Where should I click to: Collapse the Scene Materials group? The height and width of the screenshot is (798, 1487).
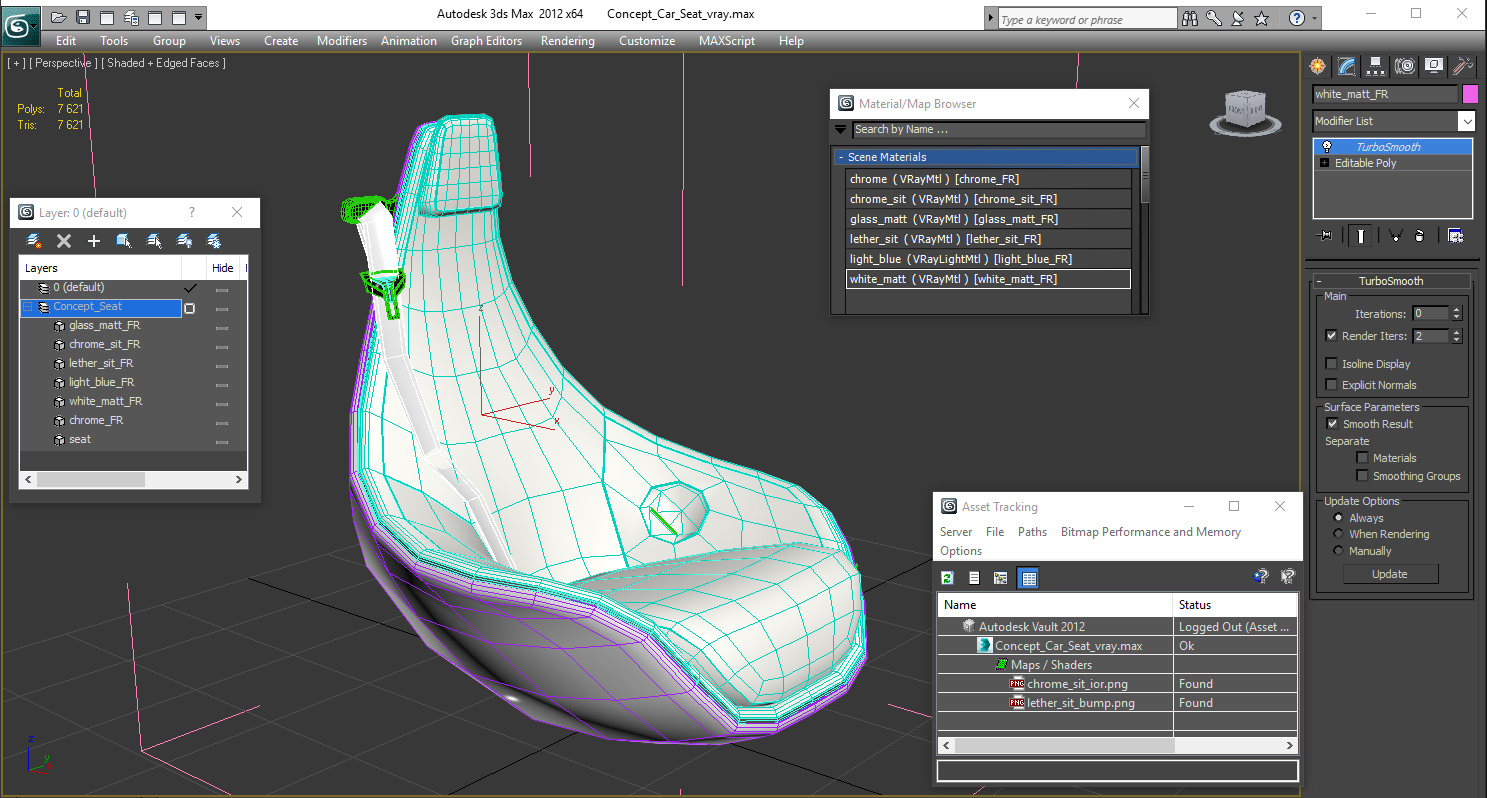(x=841, y=157)
